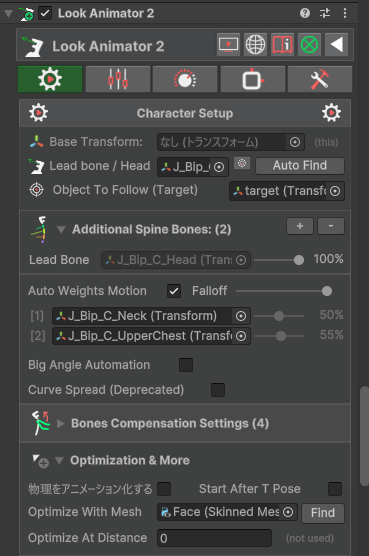Click the green crossed-circle icon
Screen dimensions: 369x556
pyautogui.click(x=309, y=45)
